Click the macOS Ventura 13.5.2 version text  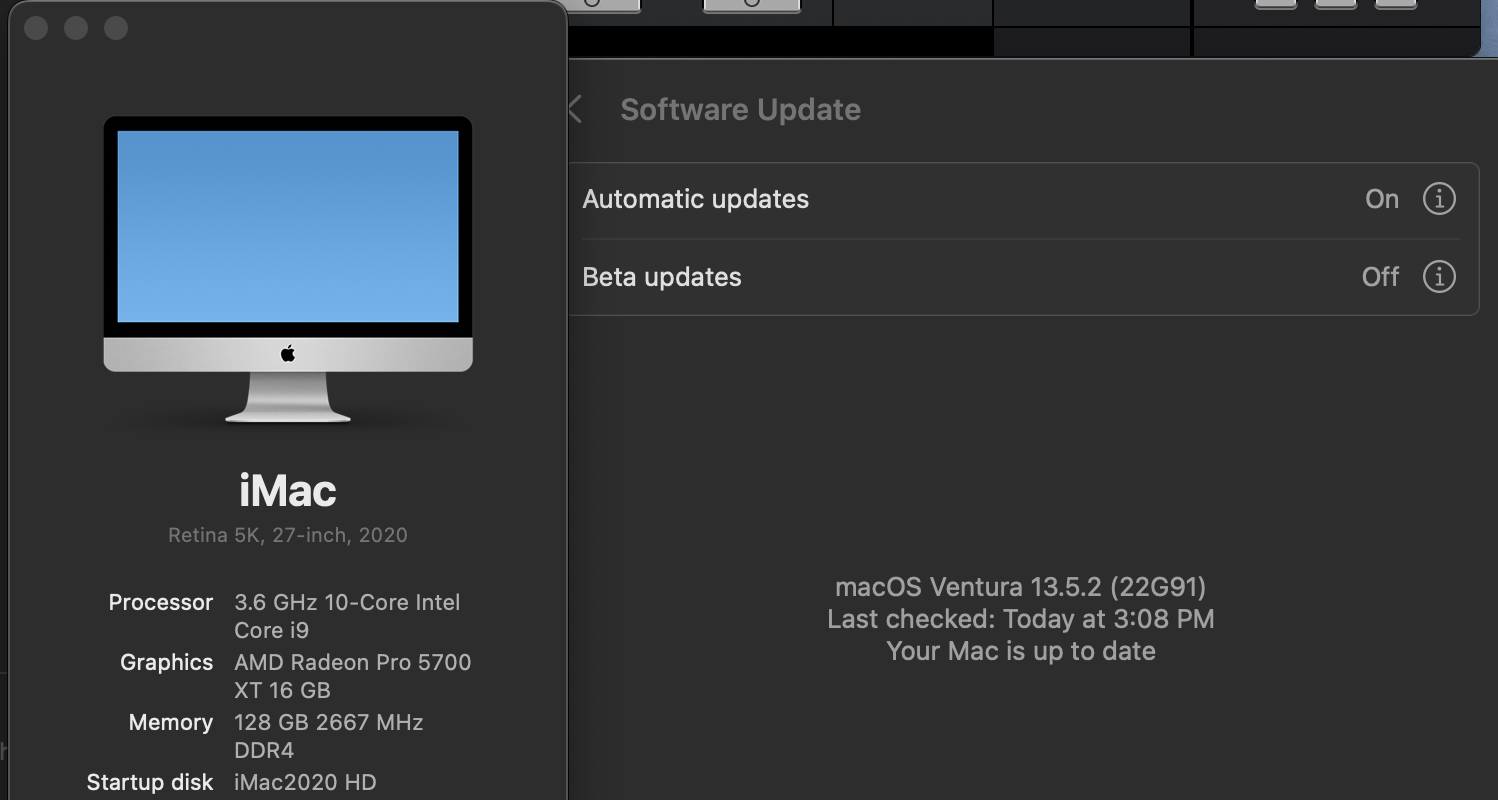(1020, 587)
